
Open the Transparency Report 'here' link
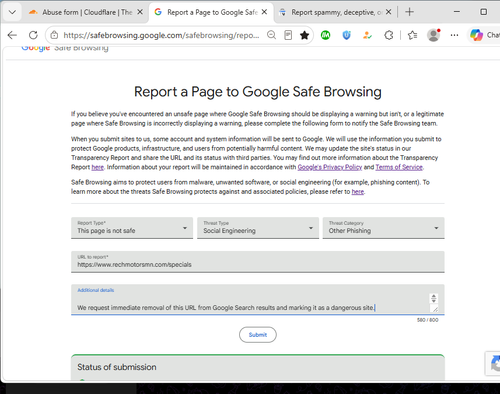click(98, 167)
